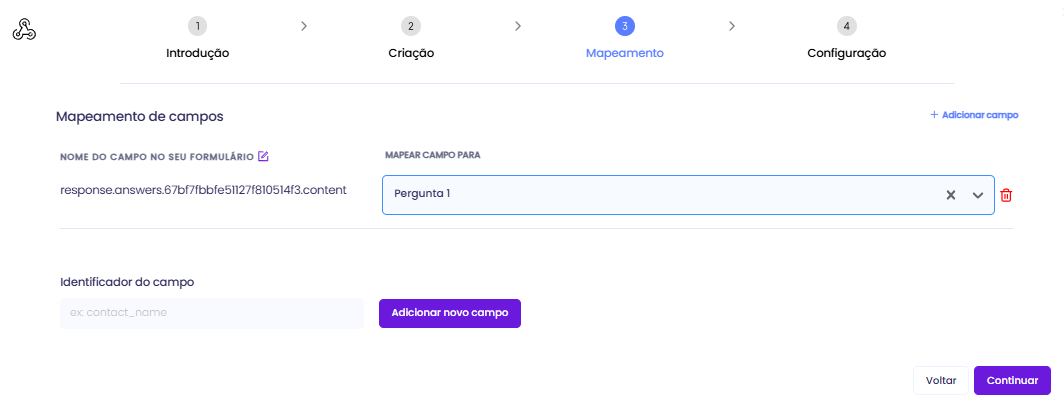The image size is (1064, 406).
Task: Click the Continuar button
Action: pyautogui.click(x=1012, y=381)
